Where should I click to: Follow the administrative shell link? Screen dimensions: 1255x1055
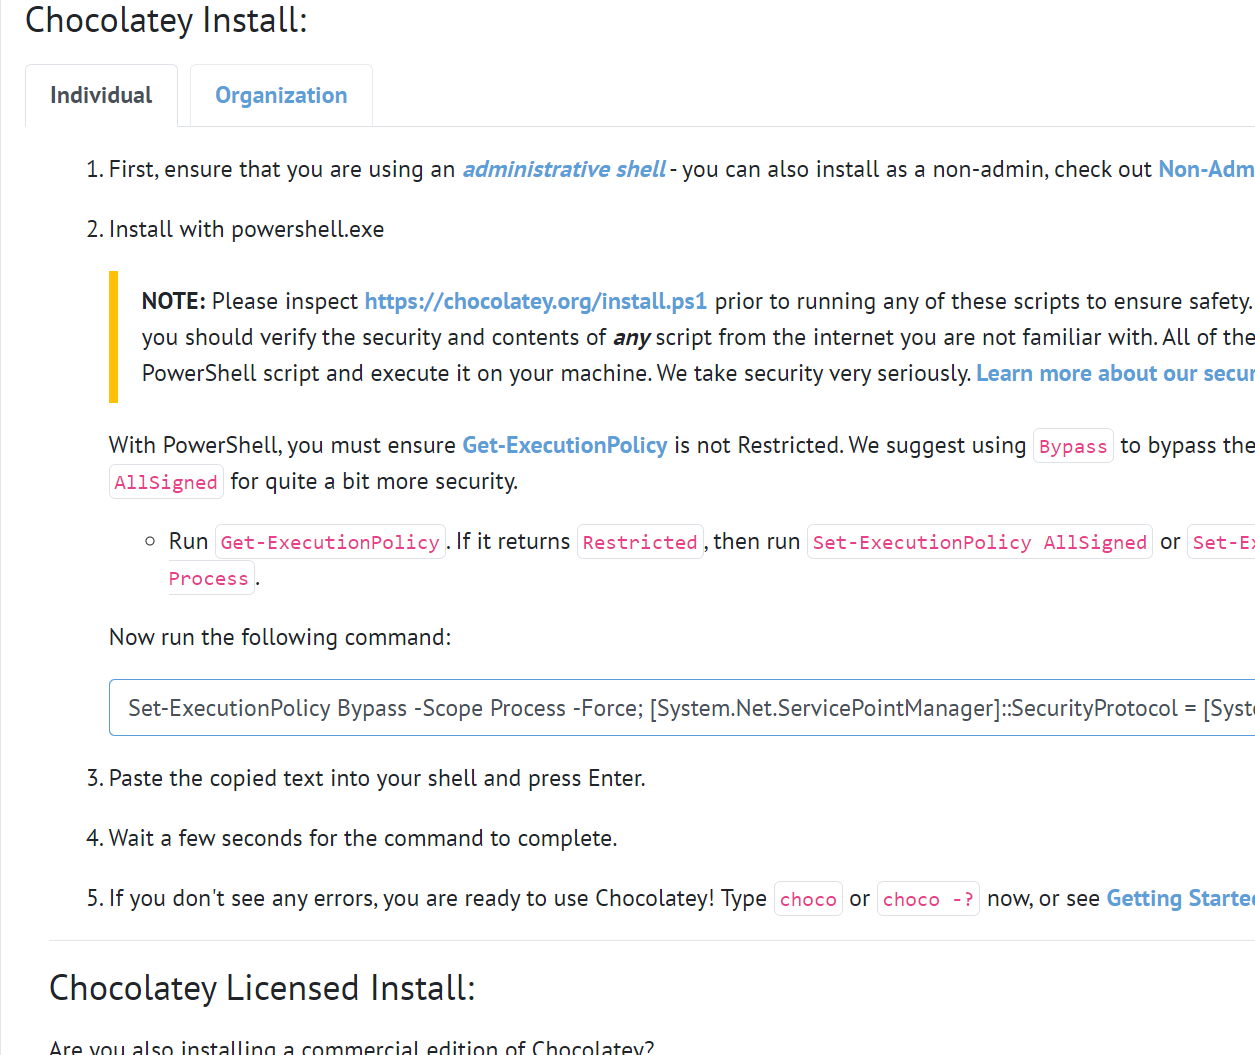(x=564, y=170)
